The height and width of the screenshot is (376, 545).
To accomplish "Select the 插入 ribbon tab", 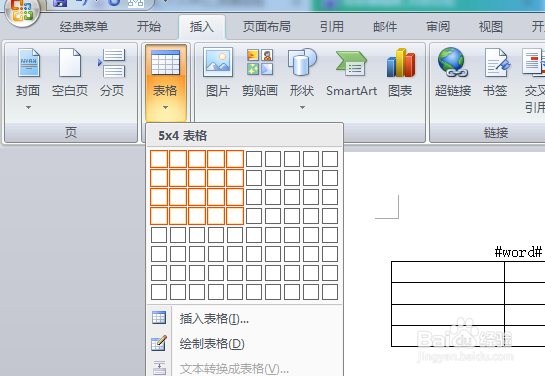I will tap(202, 27).
